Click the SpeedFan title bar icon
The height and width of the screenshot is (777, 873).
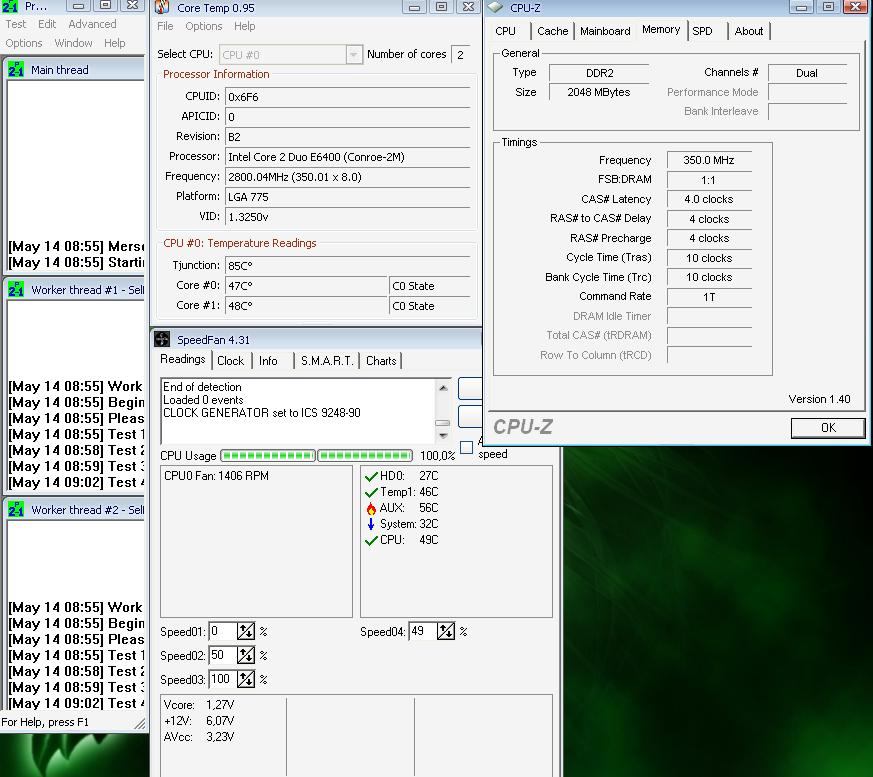point(162,339)
